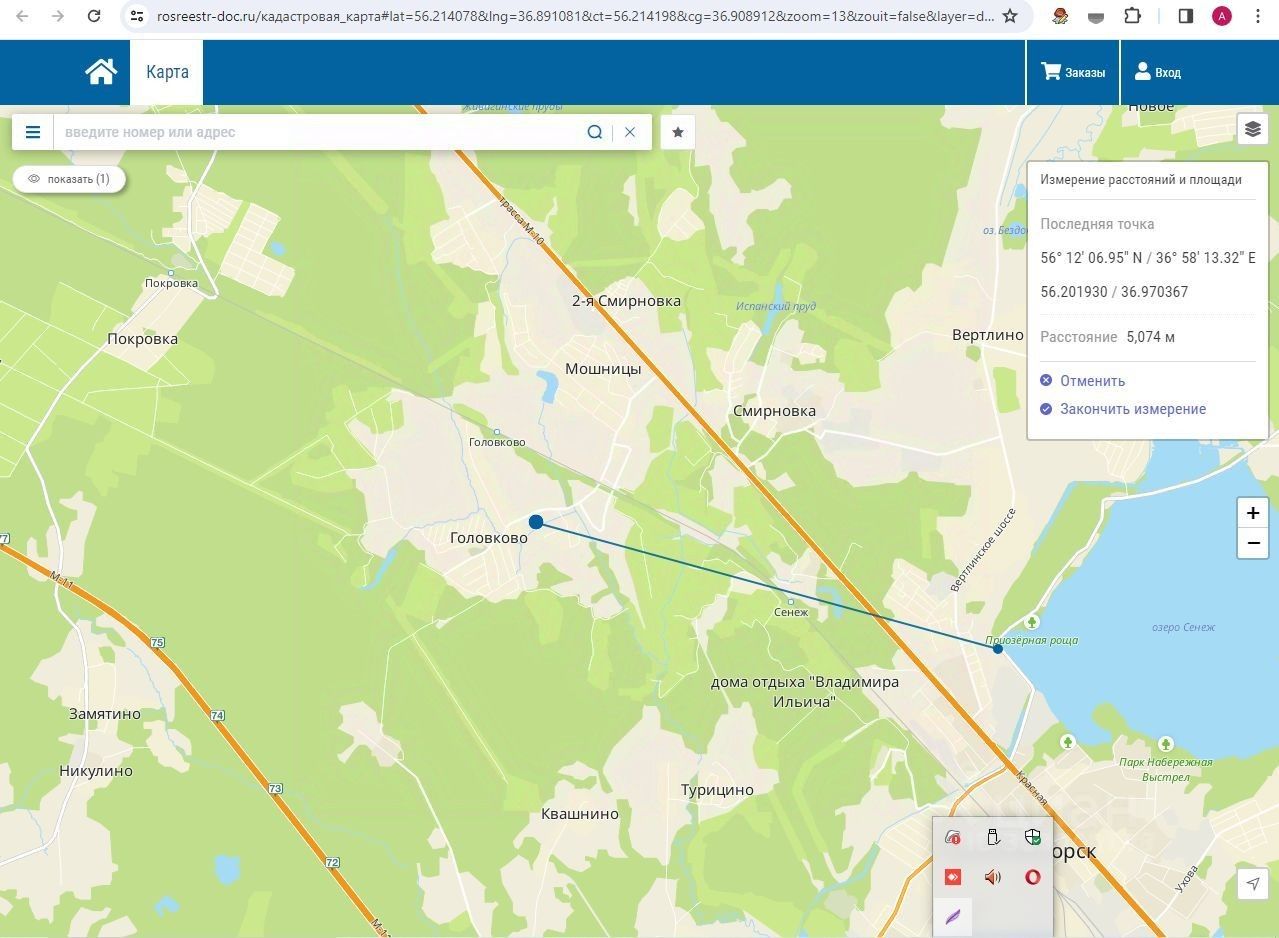Bookmark this page with browser star
This screenshot has height=938, width=1279.
[x=1010, y=16]
